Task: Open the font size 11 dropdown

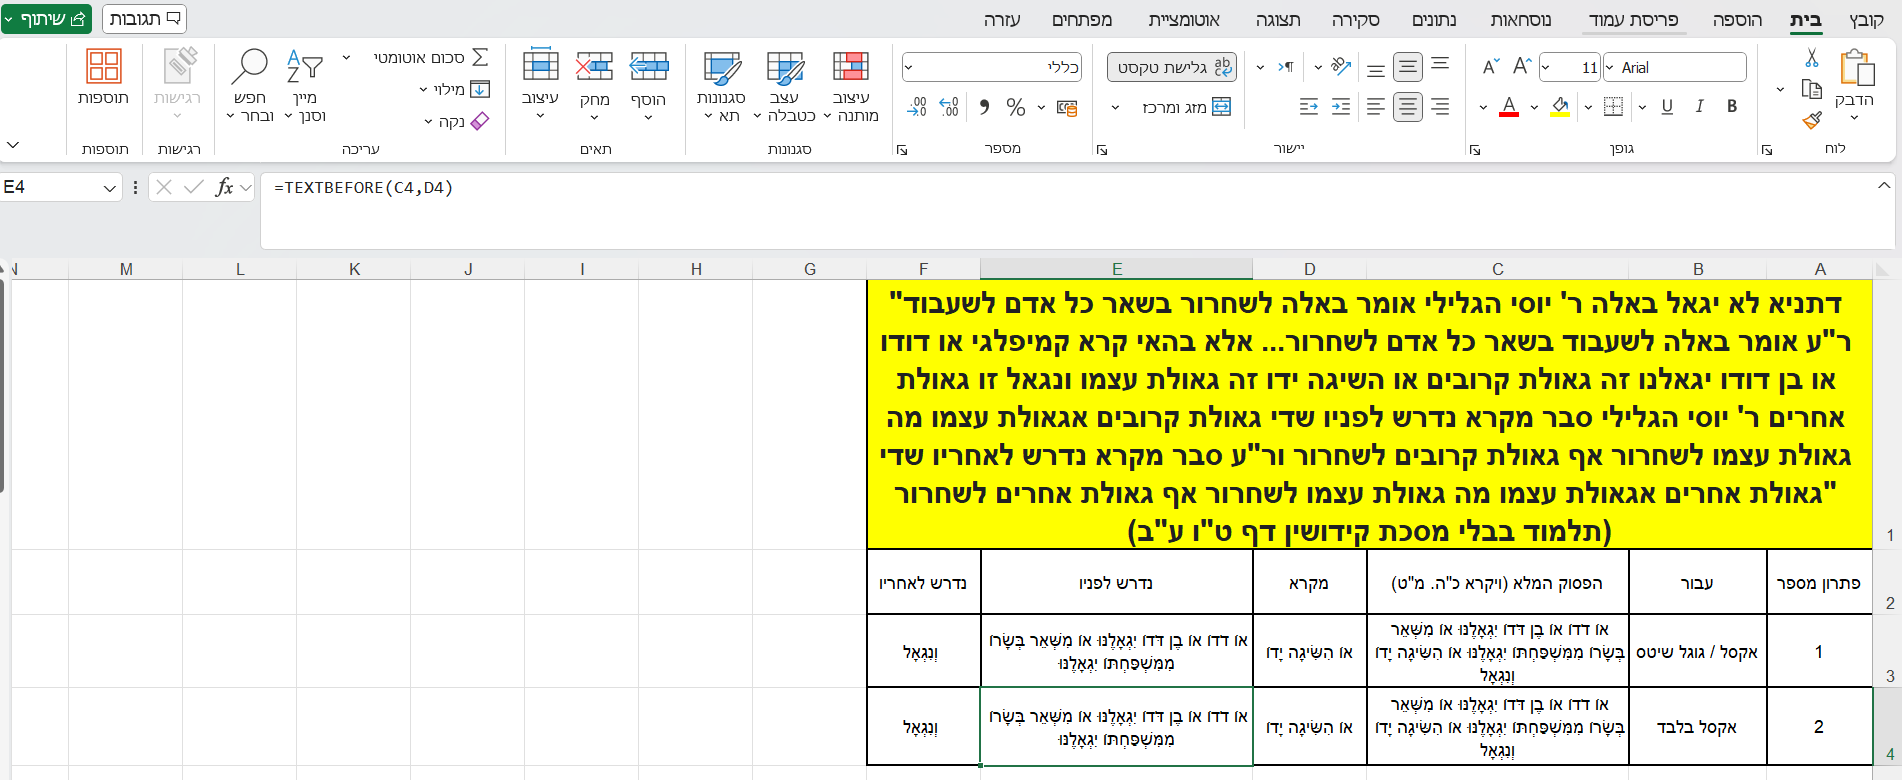Action: [1546, 67]
